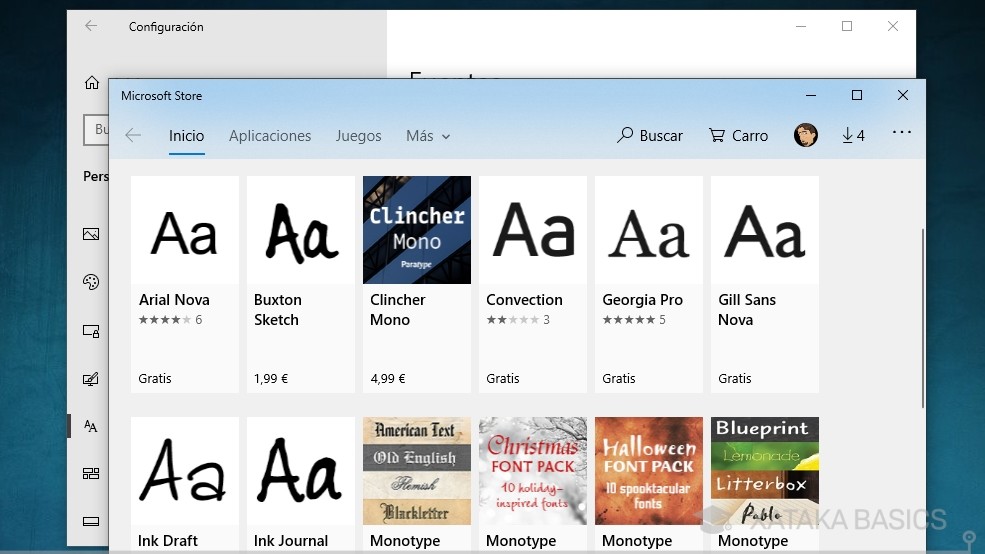Open the Convection font thumbnail
This screenshot has width=985, height=554.
point(533,230)
